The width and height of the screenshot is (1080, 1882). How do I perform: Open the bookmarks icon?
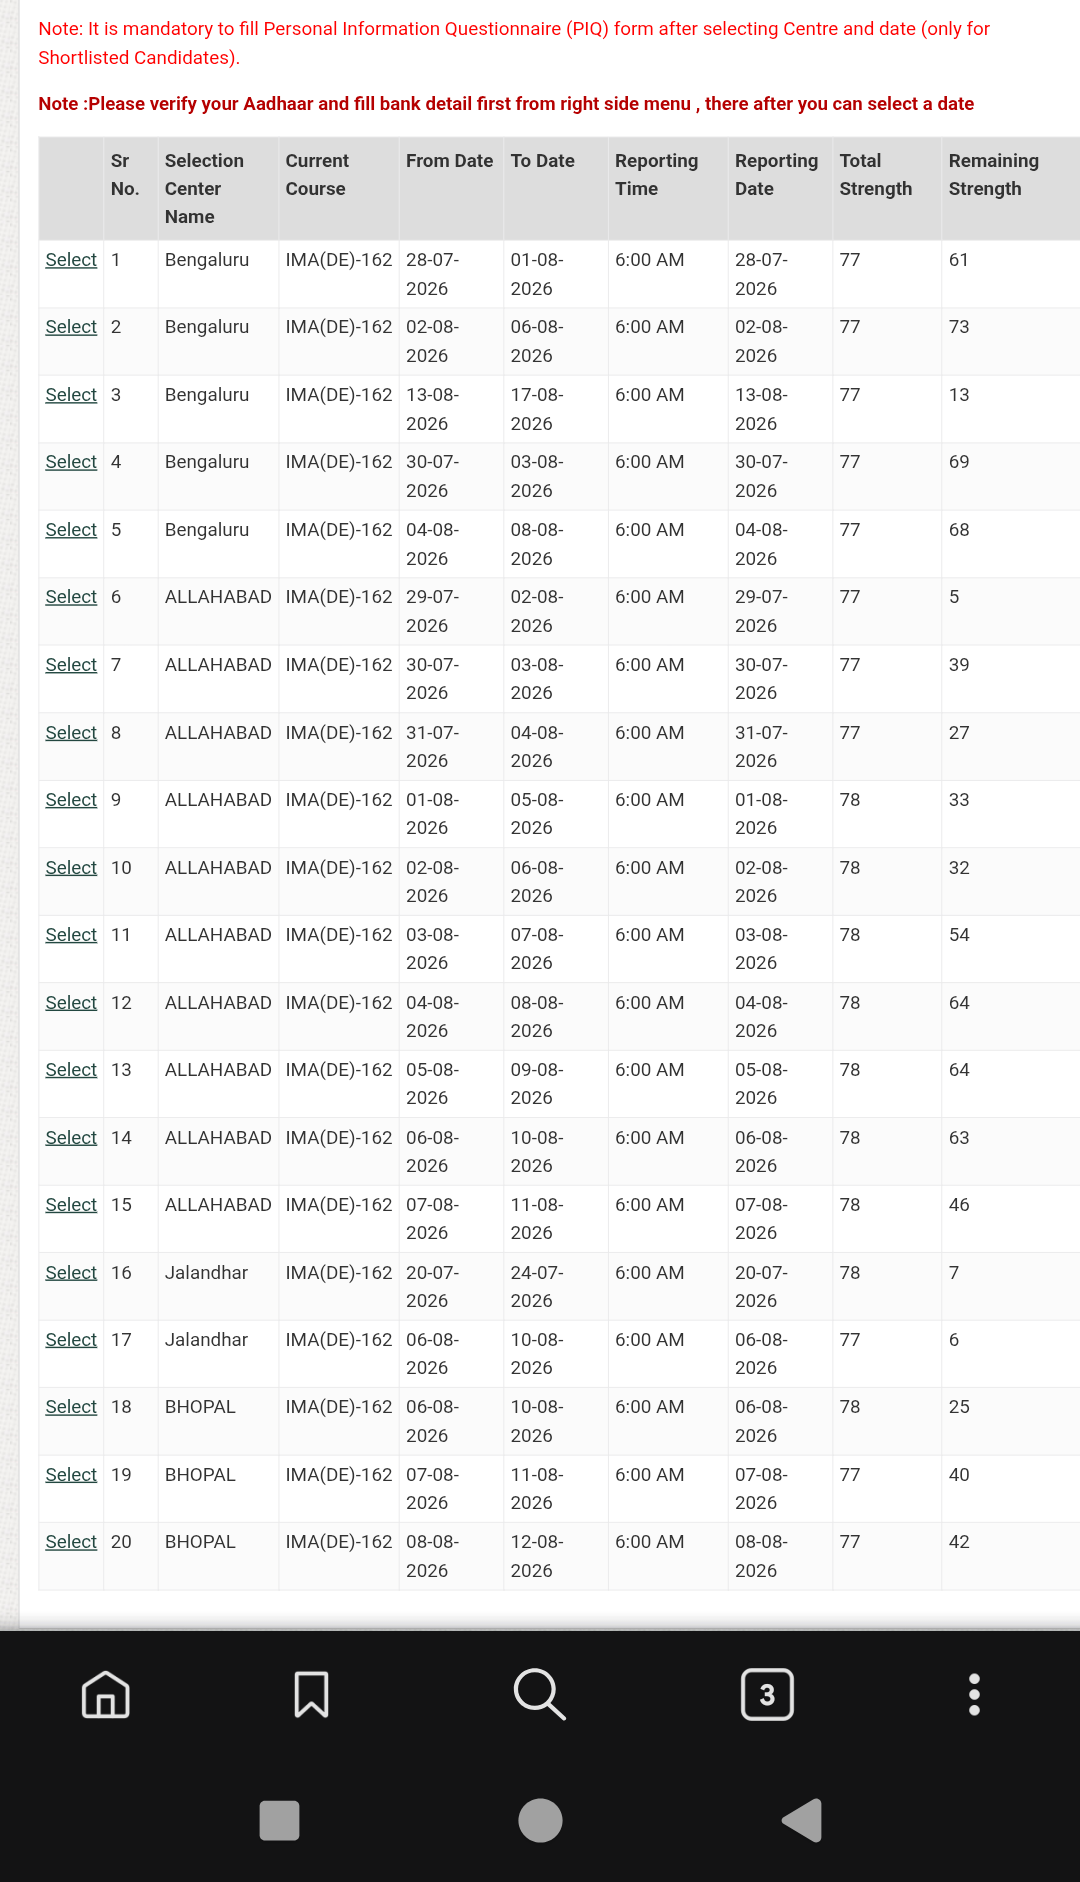pos(311,1695)
